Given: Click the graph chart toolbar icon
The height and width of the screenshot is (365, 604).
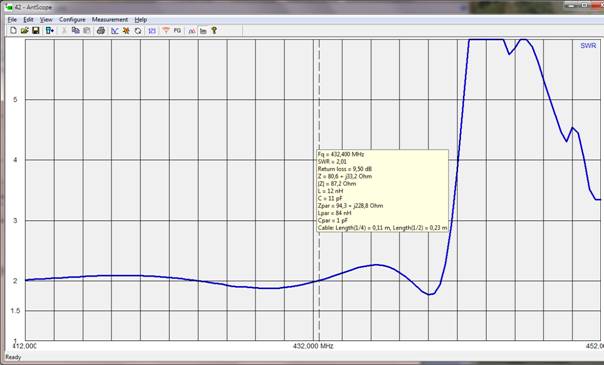Looking at the screenshot, I should [x=115, y=30].
